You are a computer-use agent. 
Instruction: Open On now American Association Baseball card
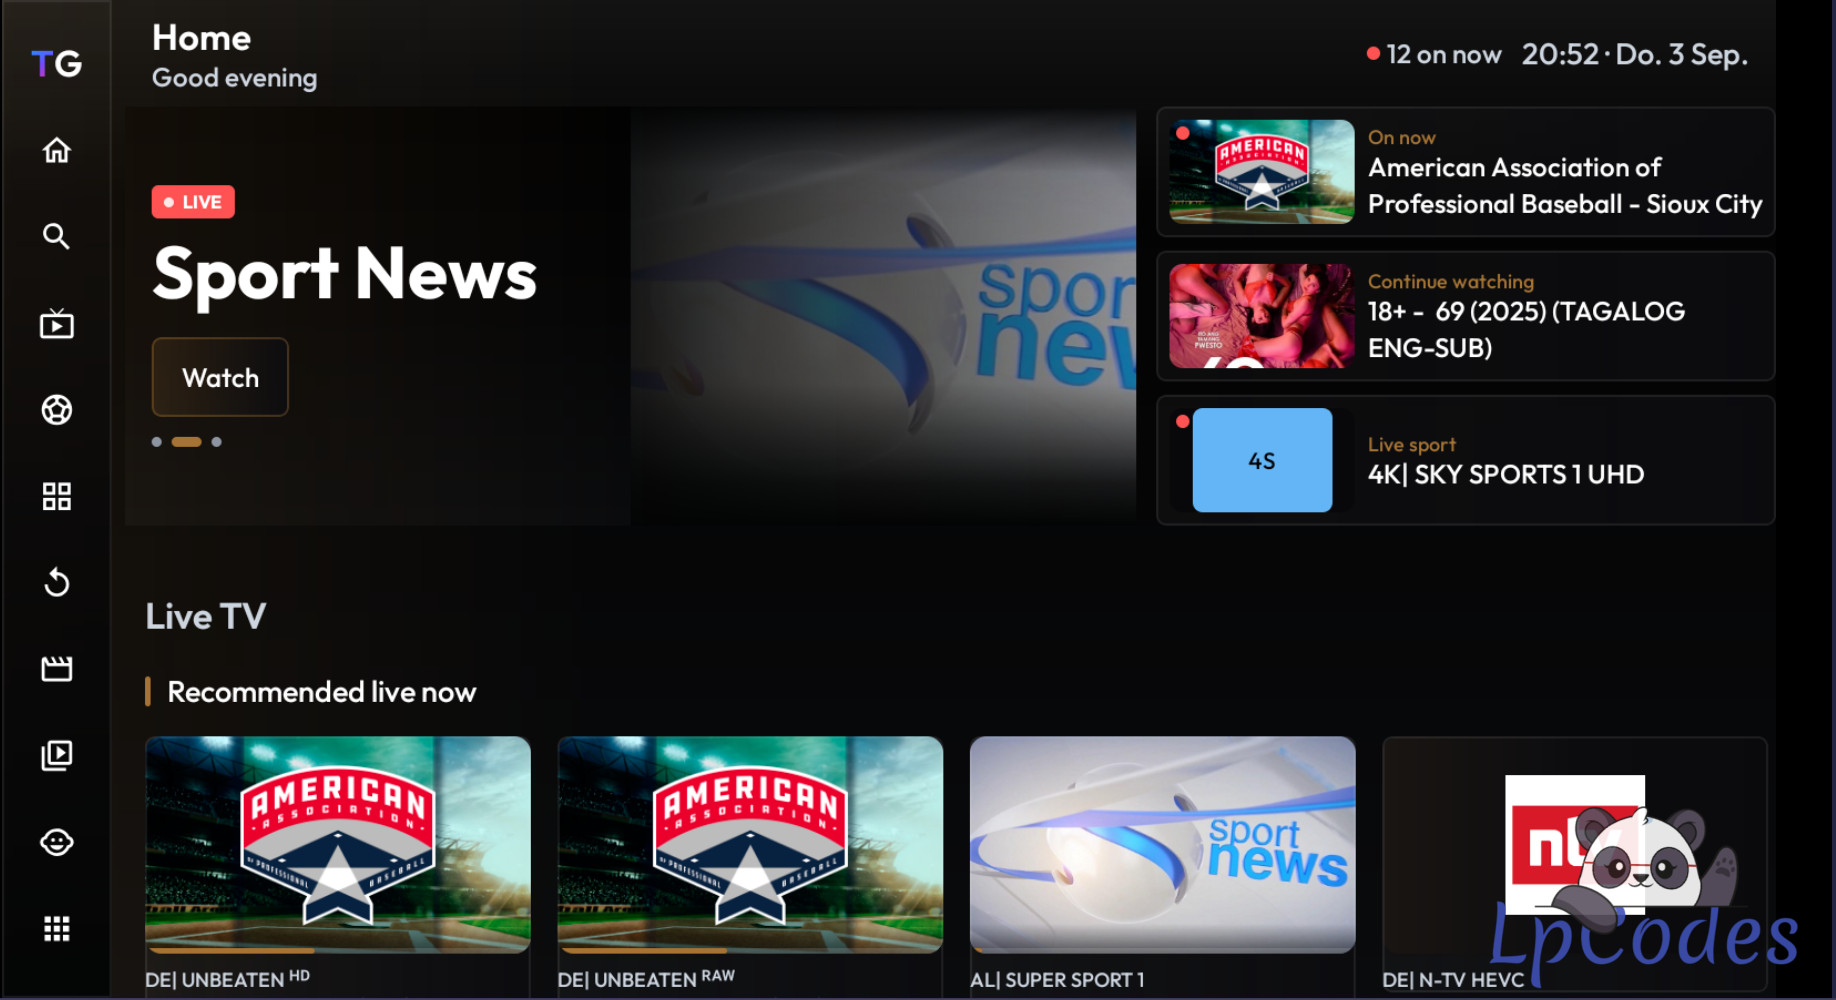[1466, 172]
